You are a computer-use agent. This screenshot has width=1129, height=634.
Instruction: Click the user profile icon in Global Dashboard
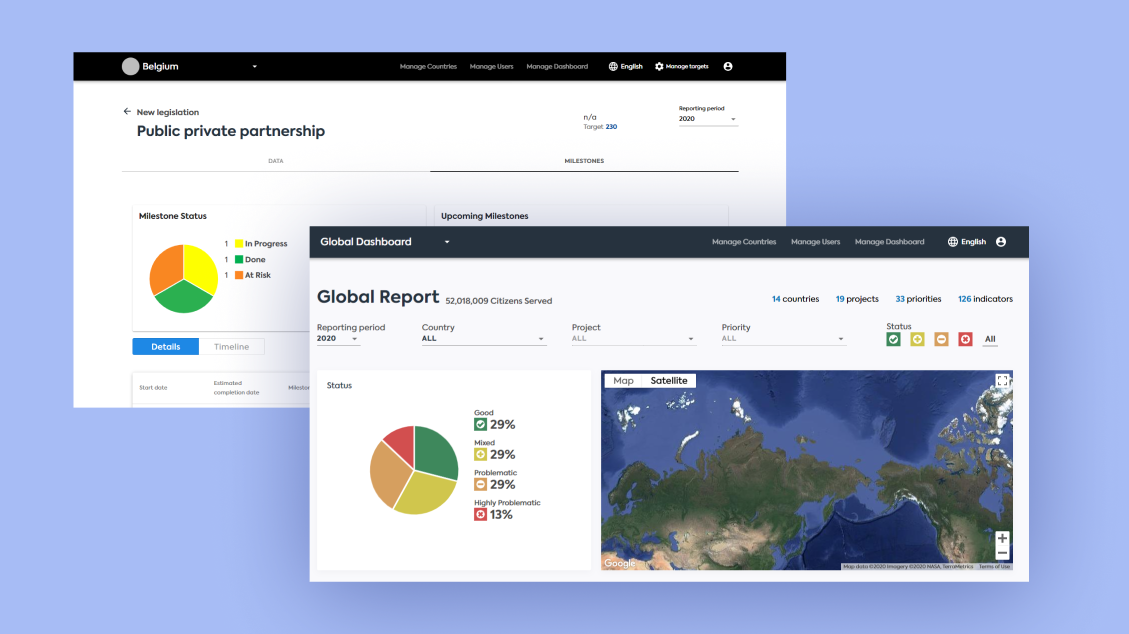tap(1000, 242)
